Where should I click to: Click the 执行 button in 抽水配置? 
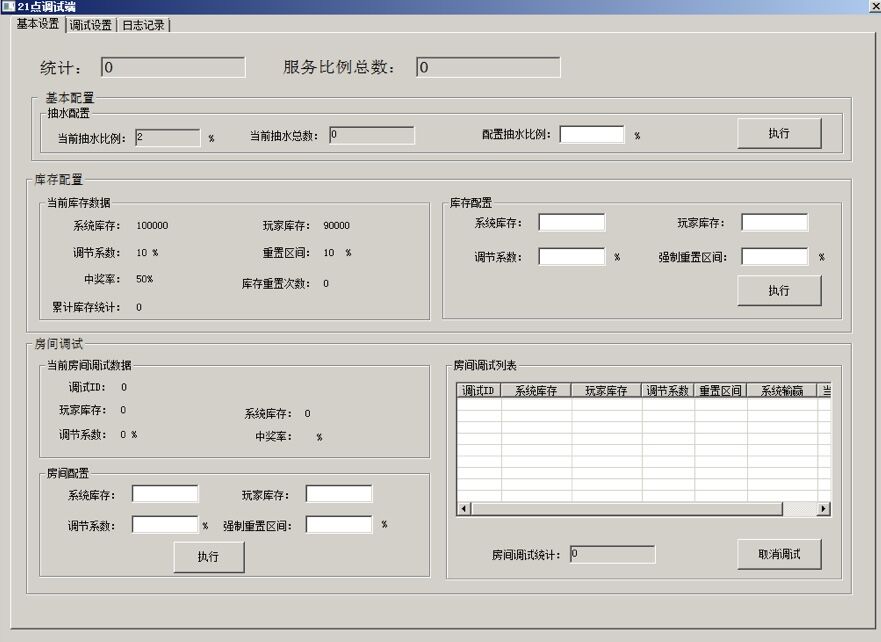(779, 133)
